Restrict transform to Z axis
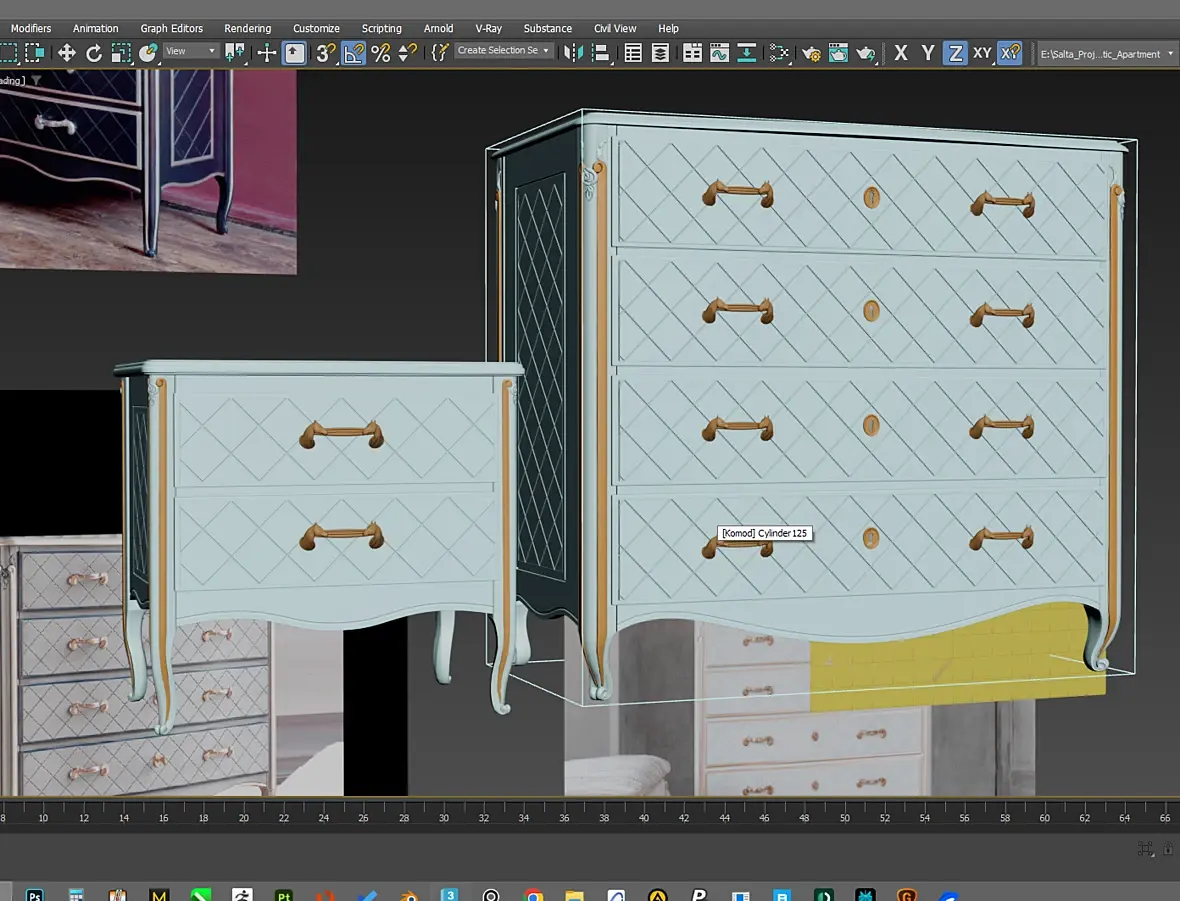Screen dimensions: 1180x901 tap(955, 53)
